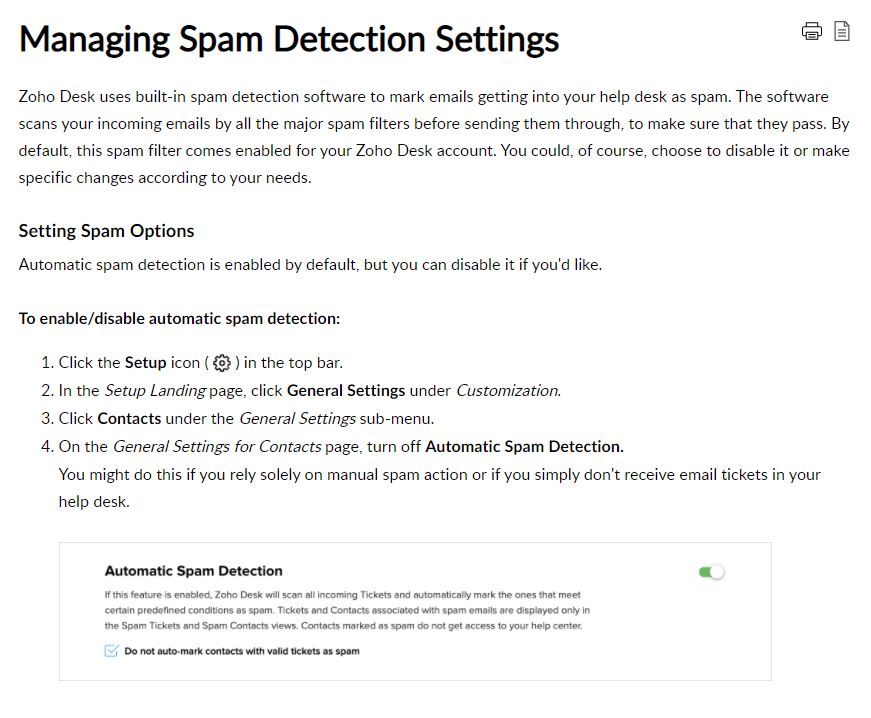
Task: Click the print page icon
Action: click(812, 31)
